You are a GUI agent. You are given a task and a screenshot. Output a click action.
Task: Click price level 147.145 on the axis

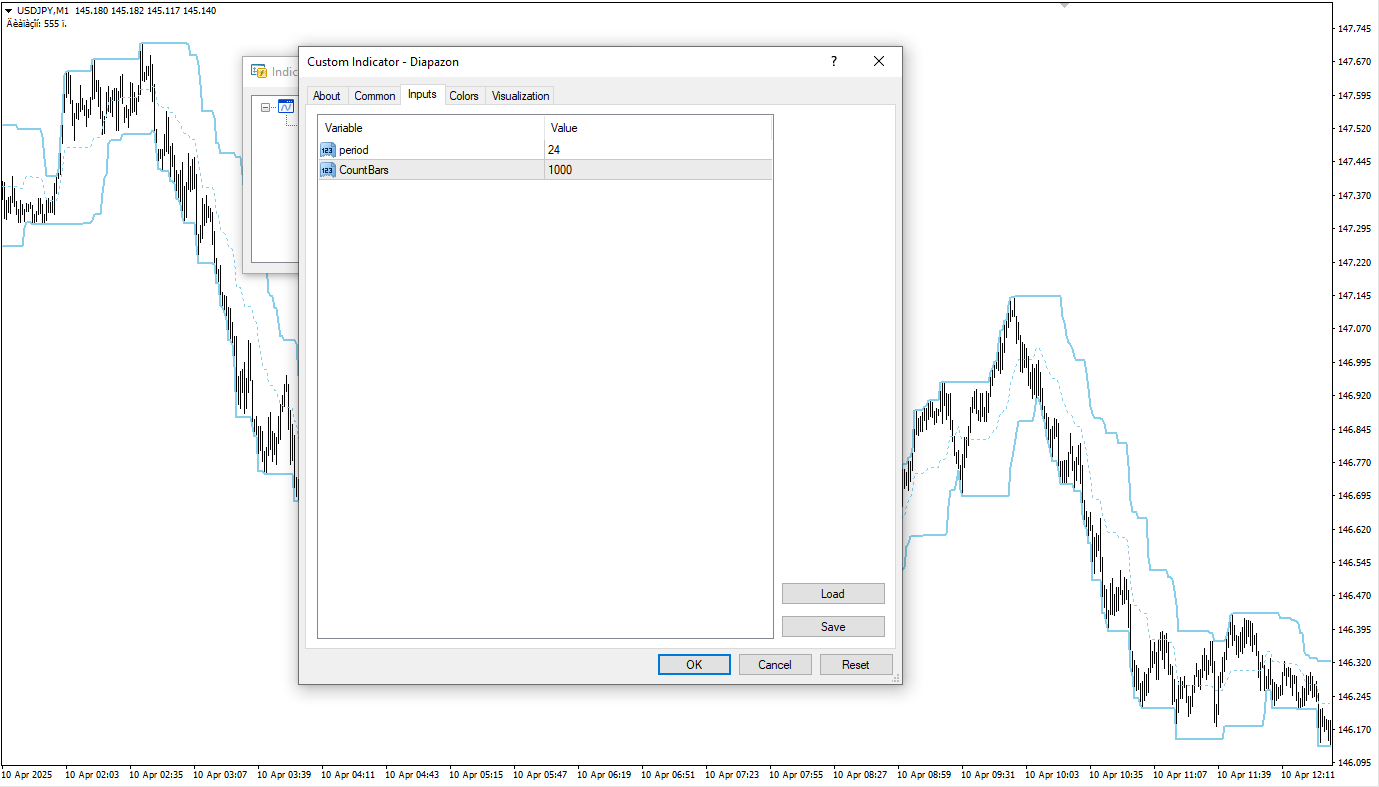[x=1353, y=296]
